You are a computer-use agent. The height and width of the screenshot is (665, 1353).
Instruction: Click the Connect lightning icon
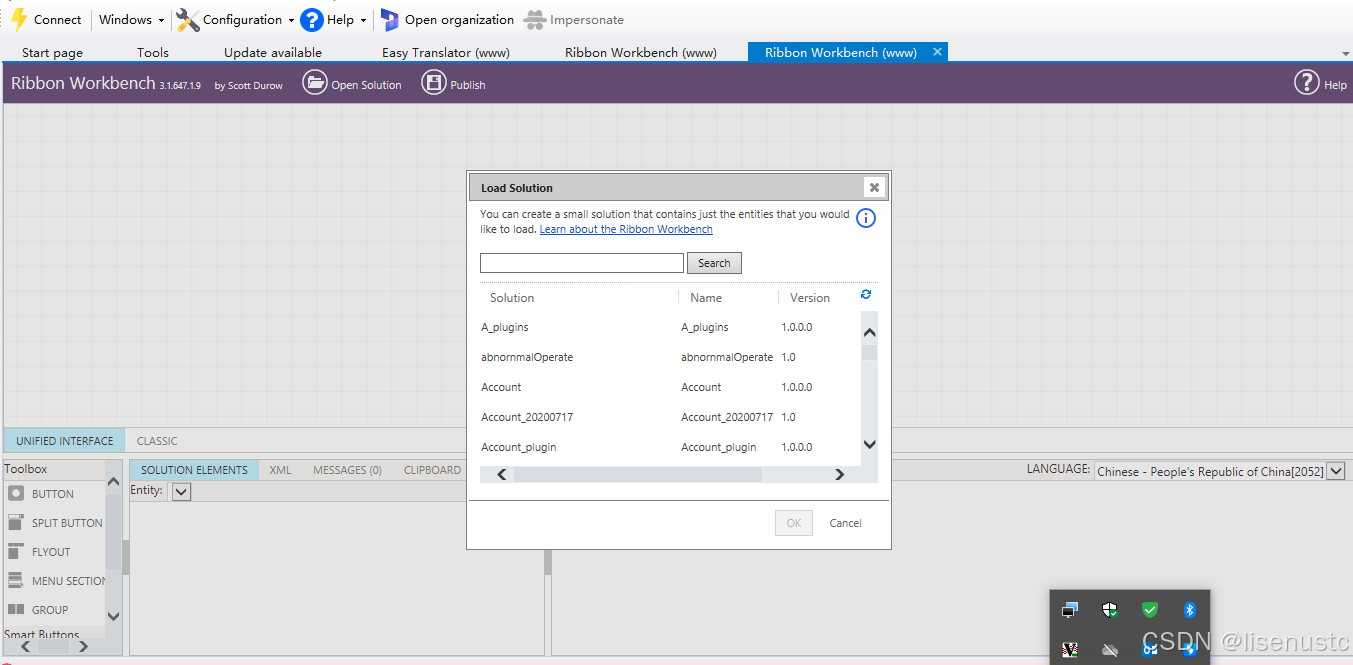point(19,20)
